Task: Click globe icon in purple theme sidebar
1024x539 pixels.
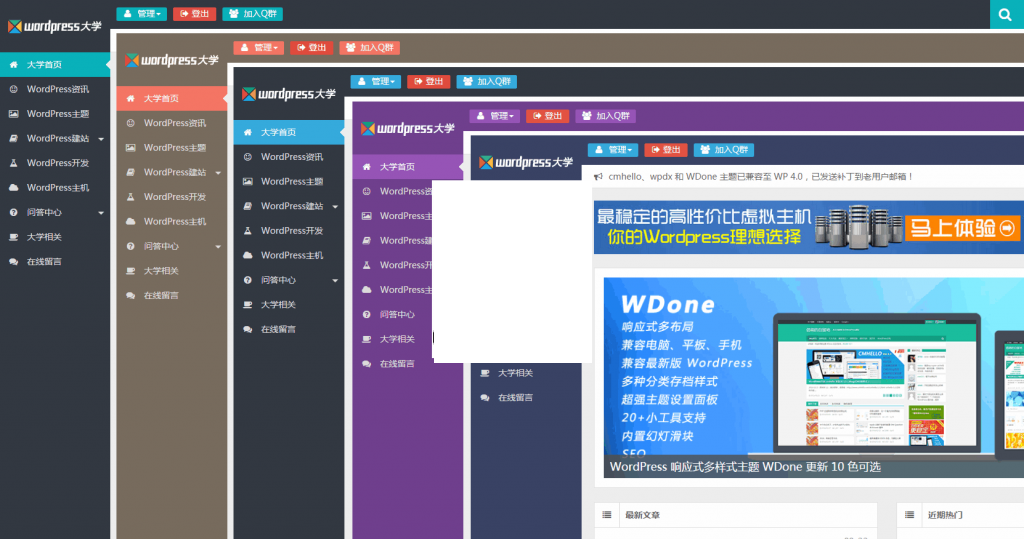Action: coord(366,191)
